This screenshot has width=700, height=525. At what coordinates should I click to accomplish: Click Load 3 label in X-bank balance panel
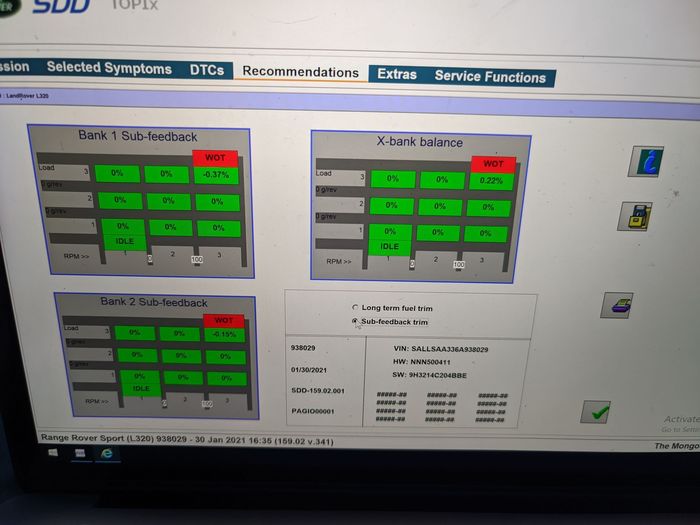(340, 175)
